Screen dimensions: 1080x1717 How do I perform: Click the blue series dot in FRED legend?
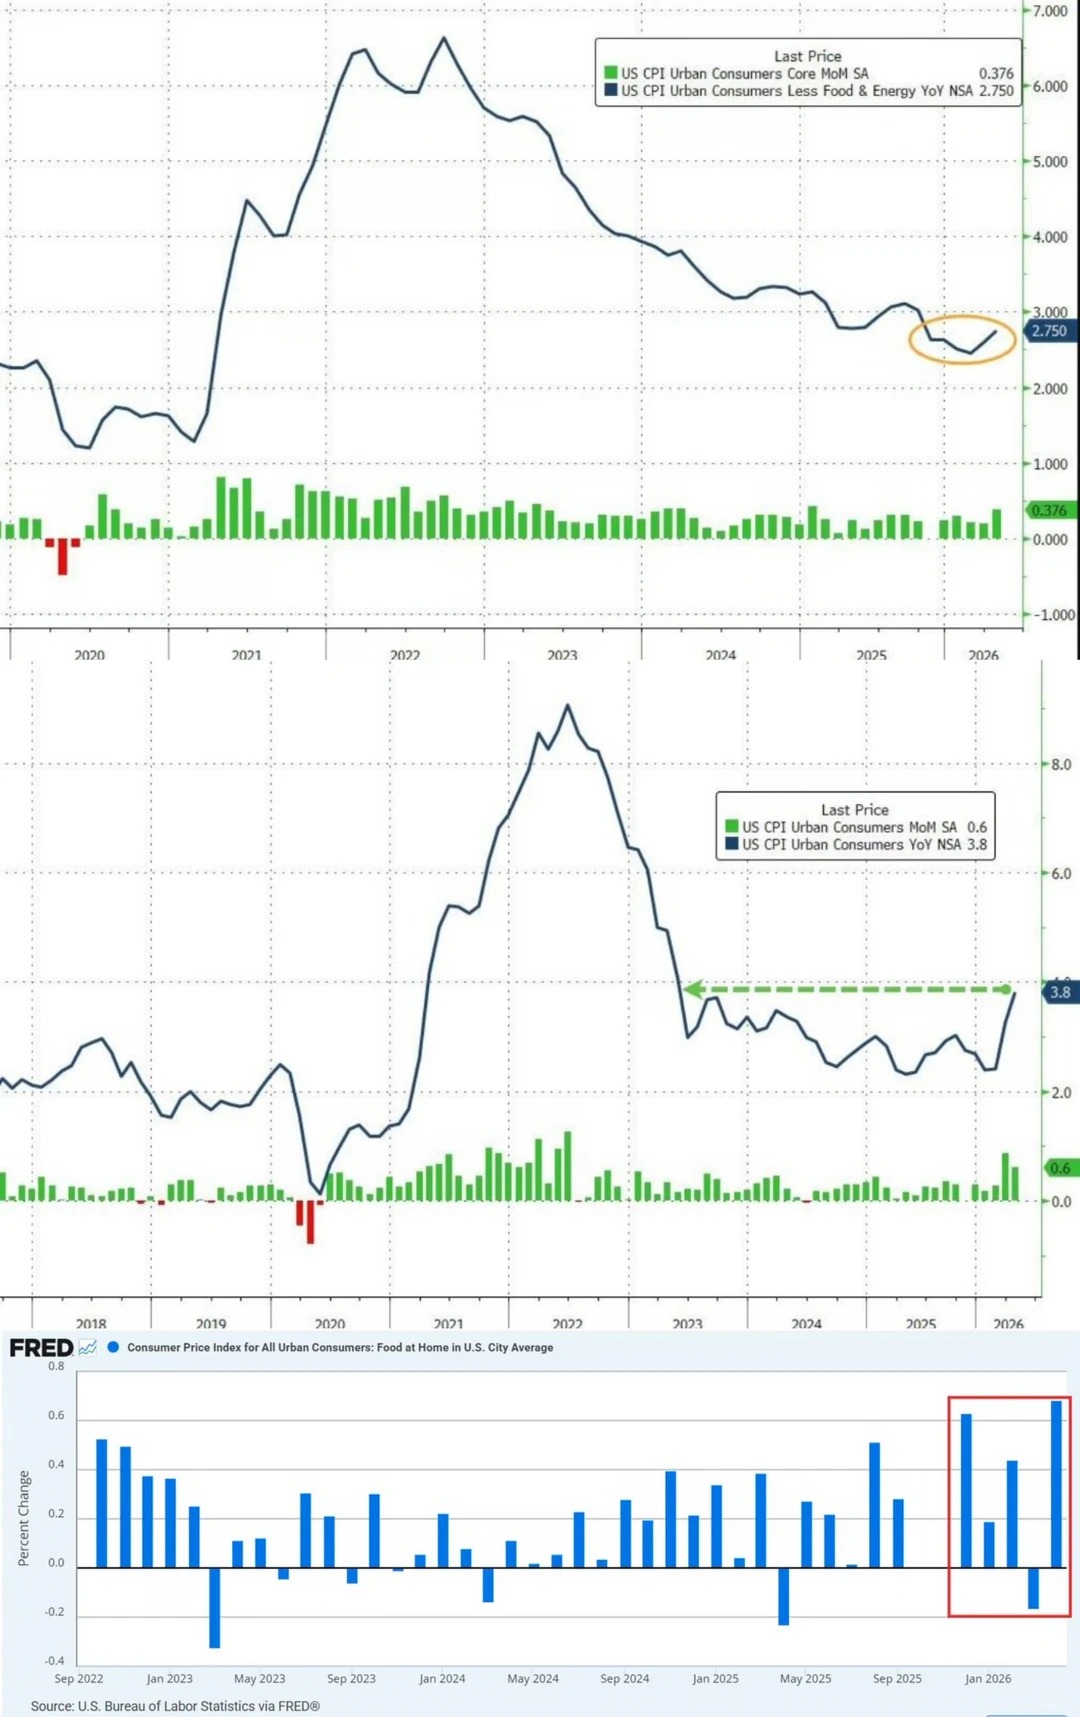pyautogui.click(x=113, y=1347)
